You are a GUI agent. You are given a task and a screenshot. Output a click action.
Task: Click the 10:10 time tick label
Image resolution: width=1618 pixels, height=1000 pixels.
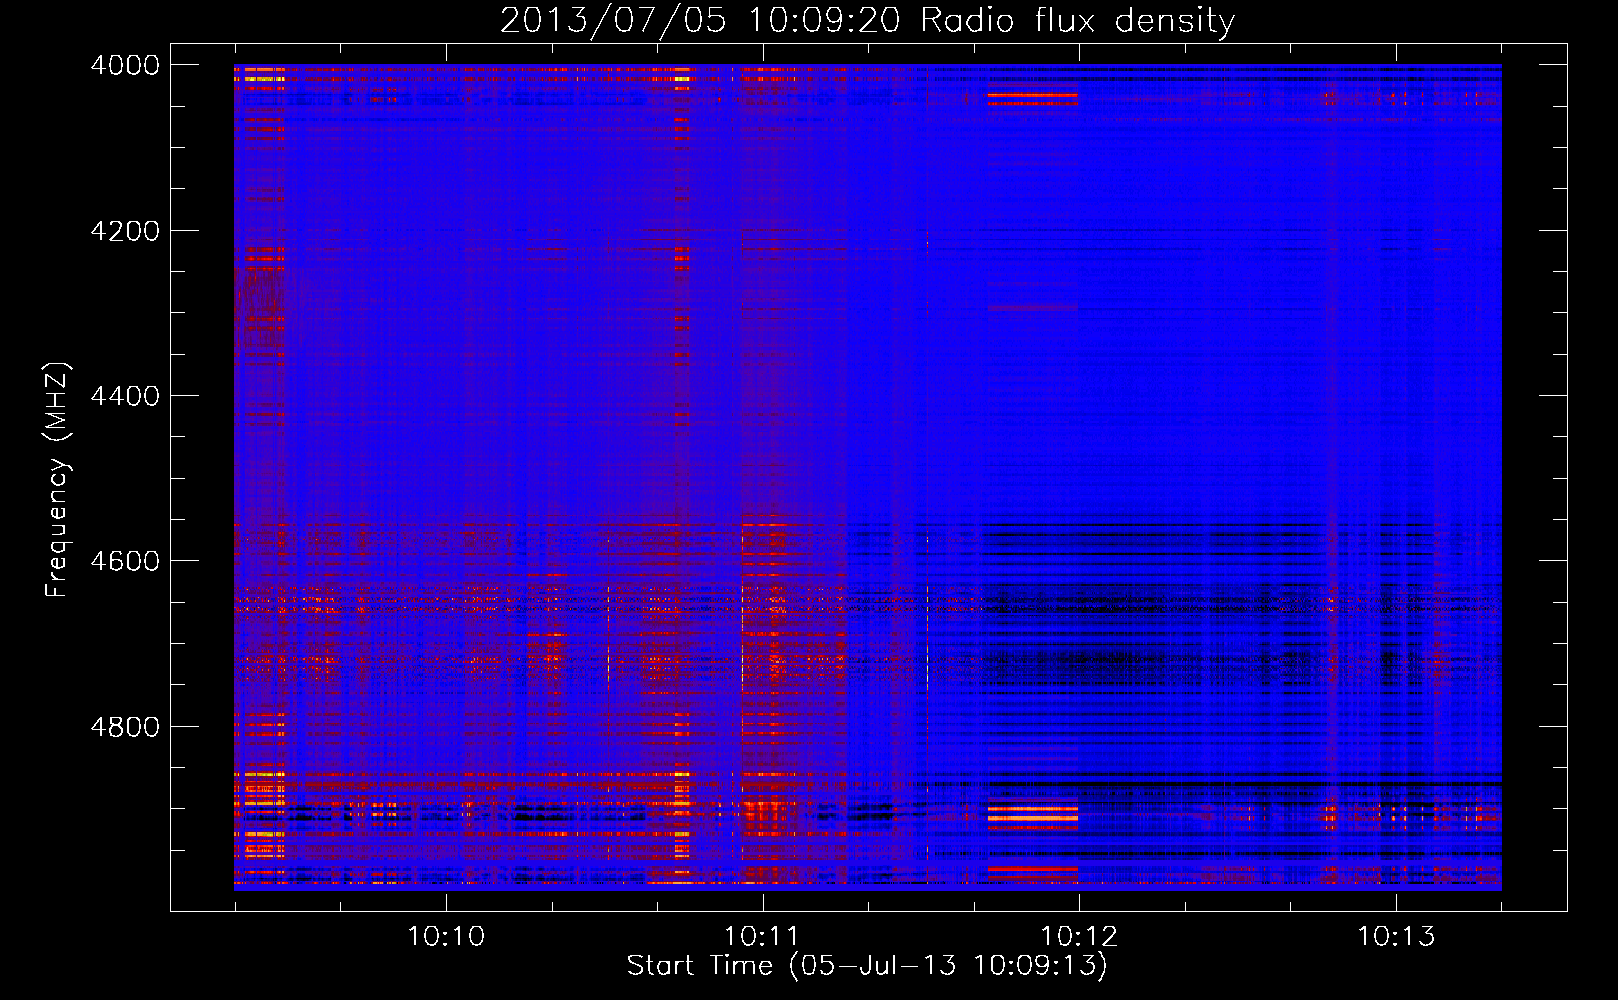[446, 936]
